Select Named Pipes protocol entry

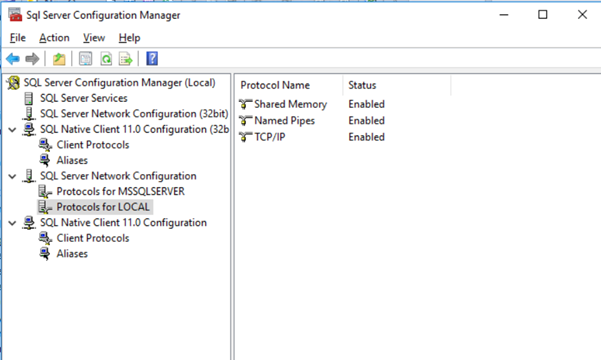284,120
